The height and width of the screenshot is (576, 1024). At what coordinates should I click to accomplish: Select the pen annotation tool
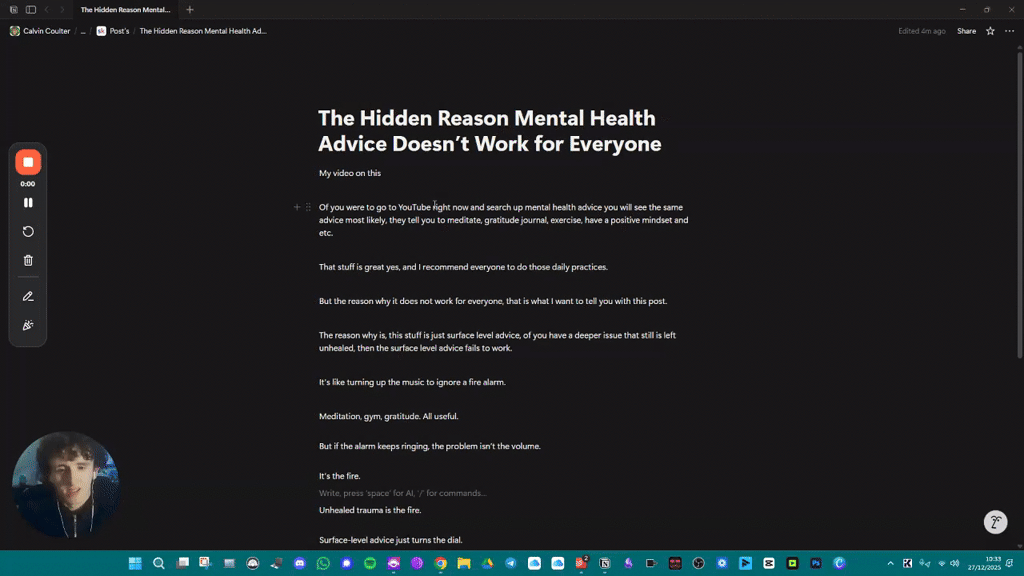tap(28, 296)
